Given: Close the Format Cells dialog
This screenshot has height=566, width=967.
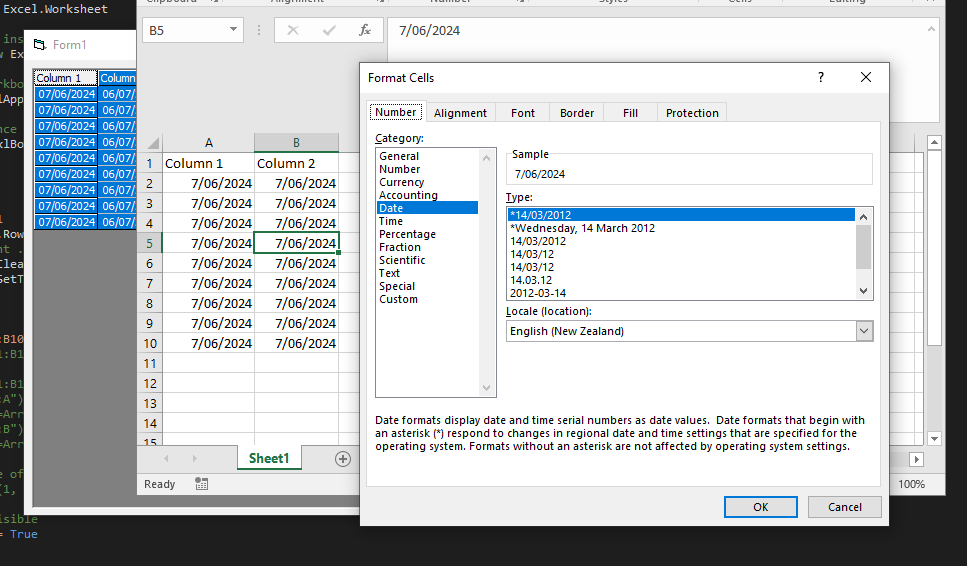Looking at the screenshot, I should coord(866,77).
